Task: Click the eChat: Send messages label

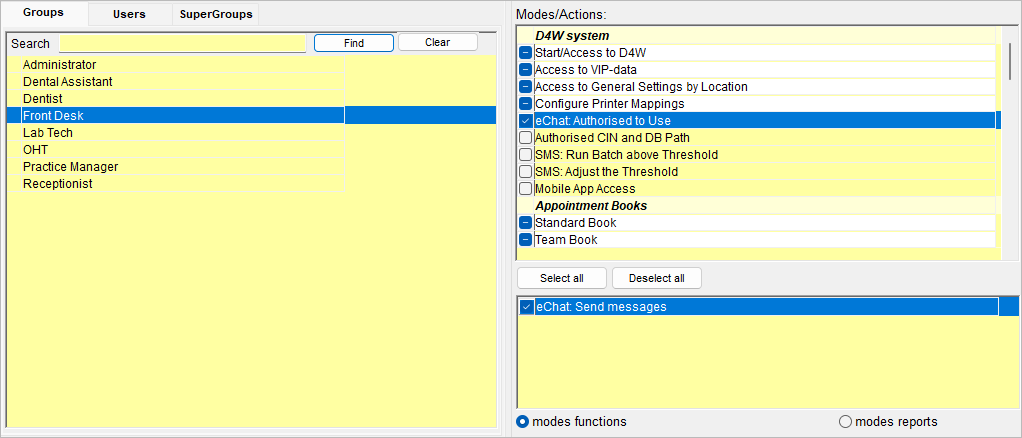Action: (x=601, y=307)
